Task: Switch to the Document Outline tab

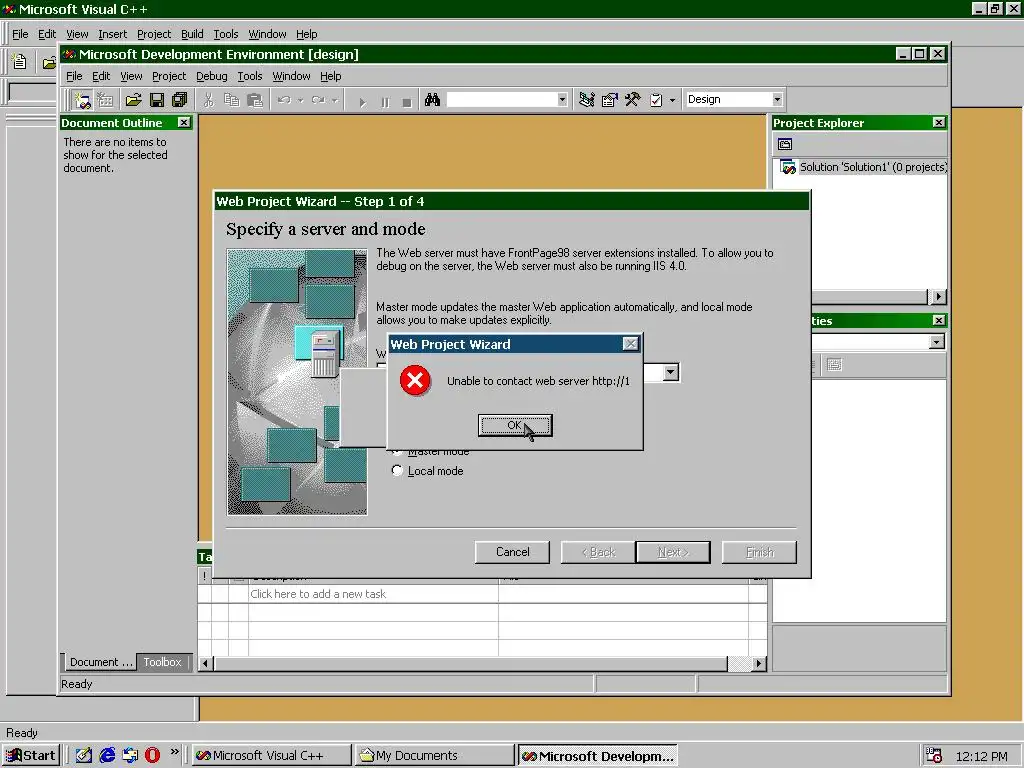Action: [100, 662]
